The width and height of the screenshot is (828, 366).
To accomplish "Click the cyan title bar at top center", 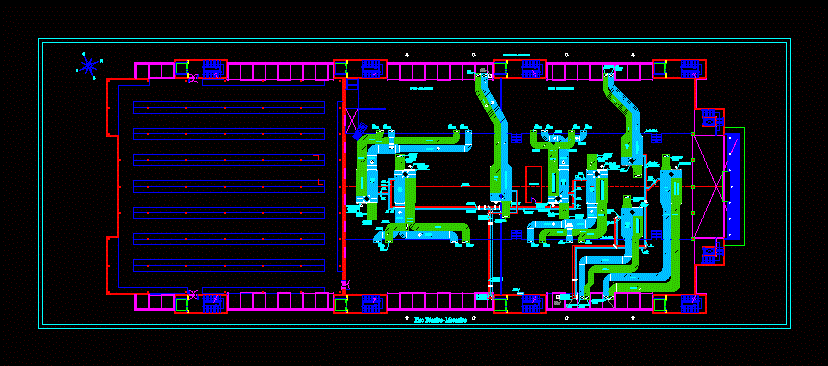I will tap(516, 55).
